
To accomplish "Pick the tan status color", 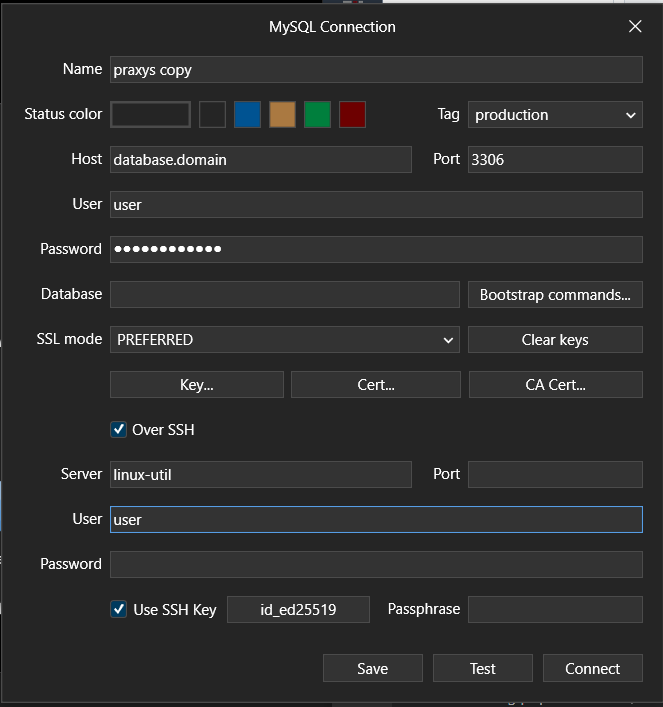I will coord(282,115).
